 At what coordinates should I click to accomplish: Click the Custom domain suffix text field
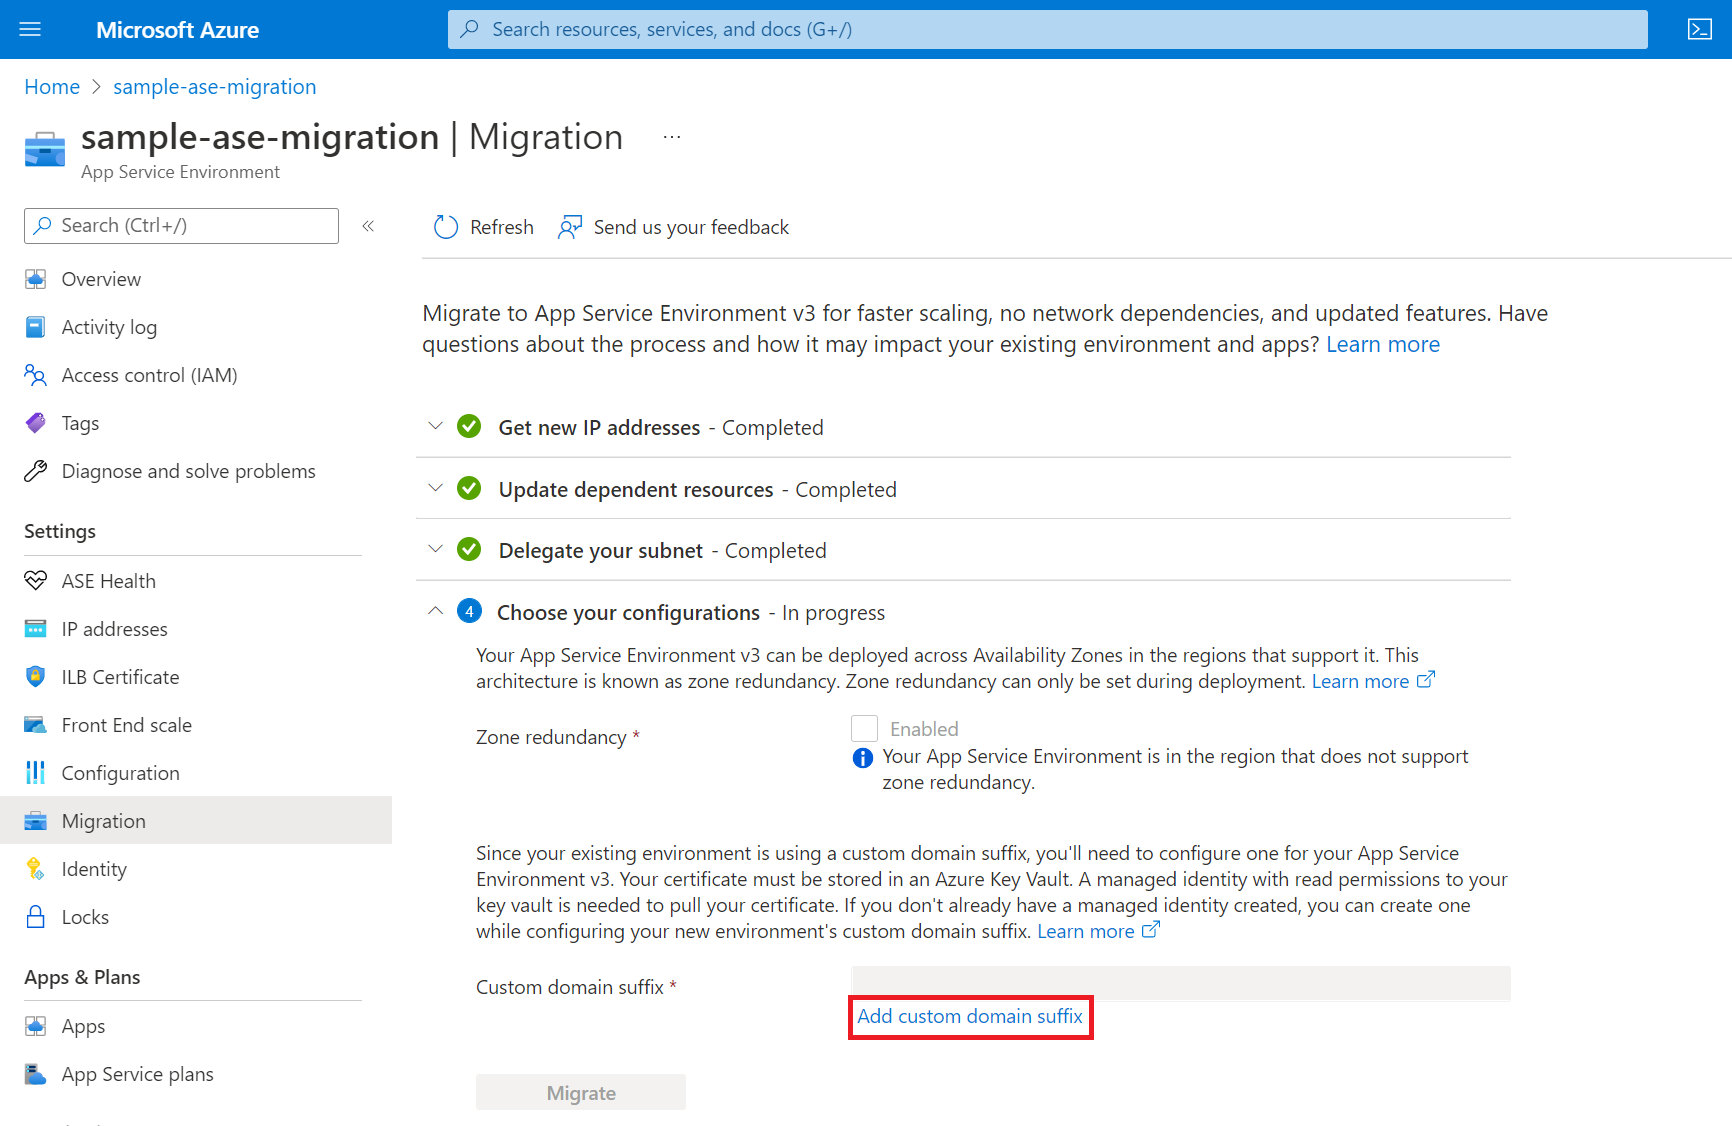tap(1180, 983)
